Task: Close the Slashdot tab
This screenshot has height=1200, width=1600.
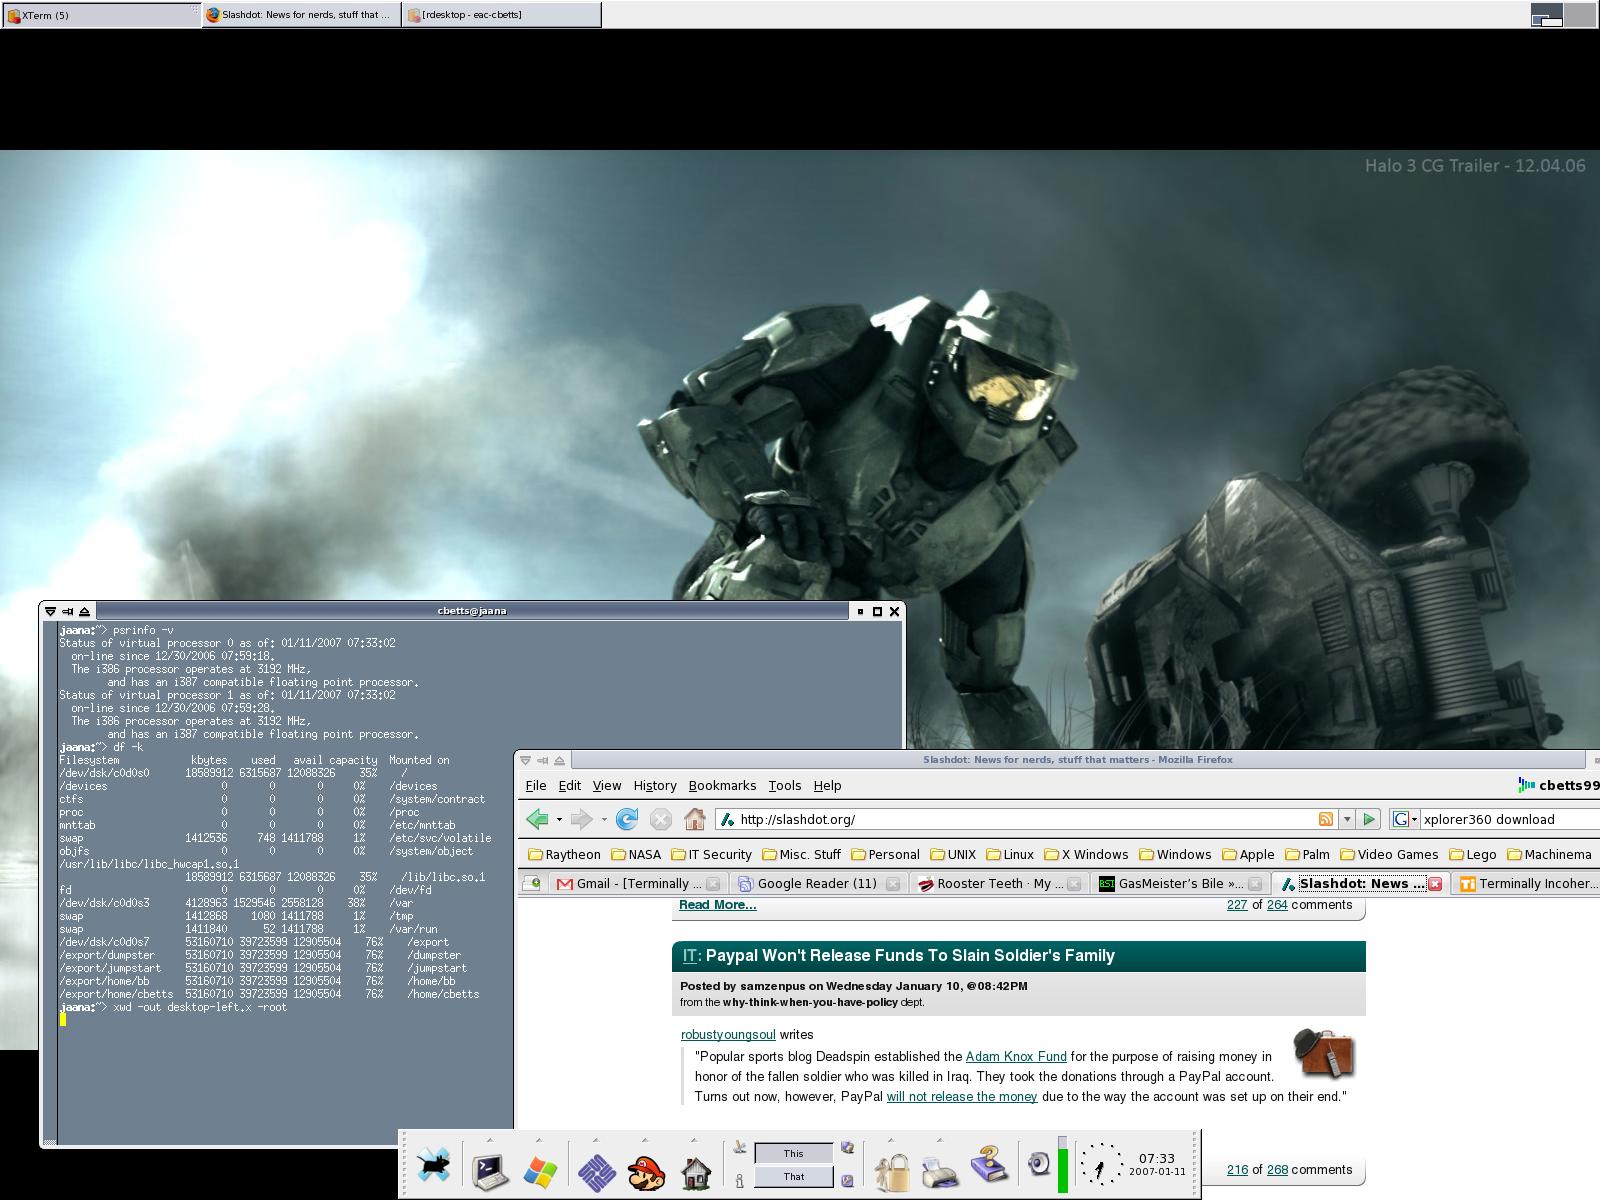Action: 1434,884
